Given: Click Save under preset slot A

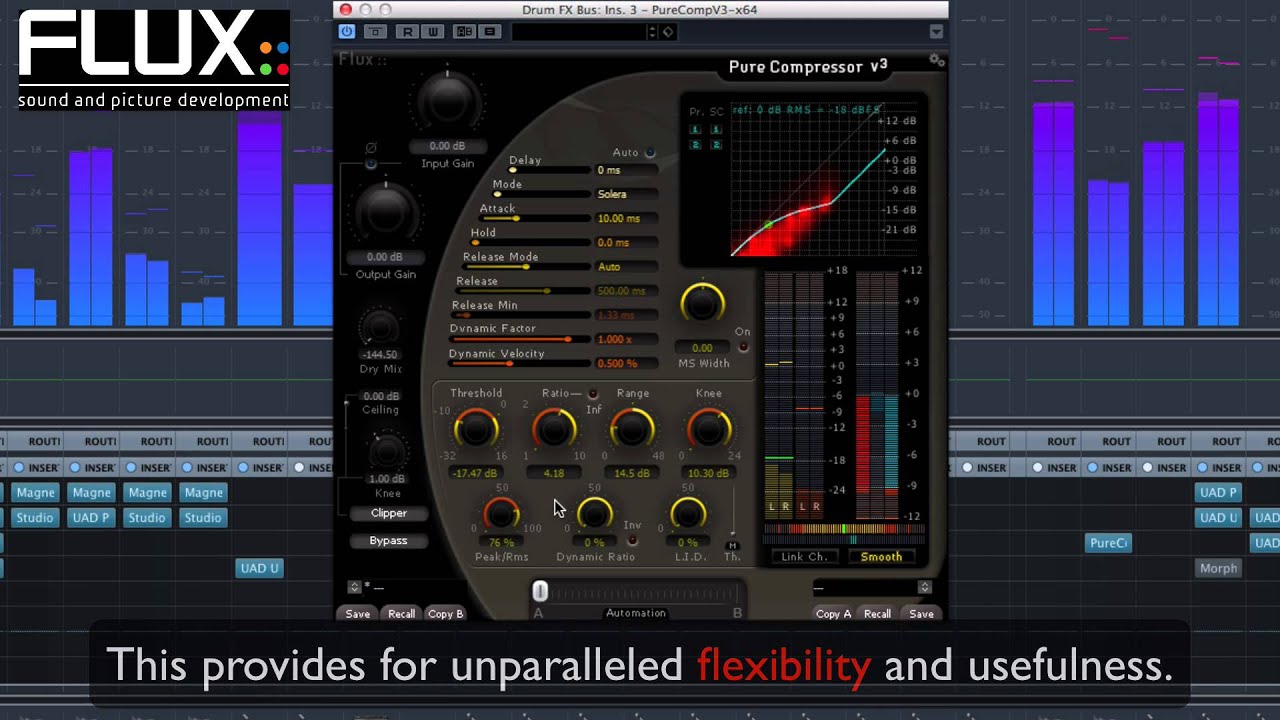Looking at the screenshot, I should click(x=358, y=613).
